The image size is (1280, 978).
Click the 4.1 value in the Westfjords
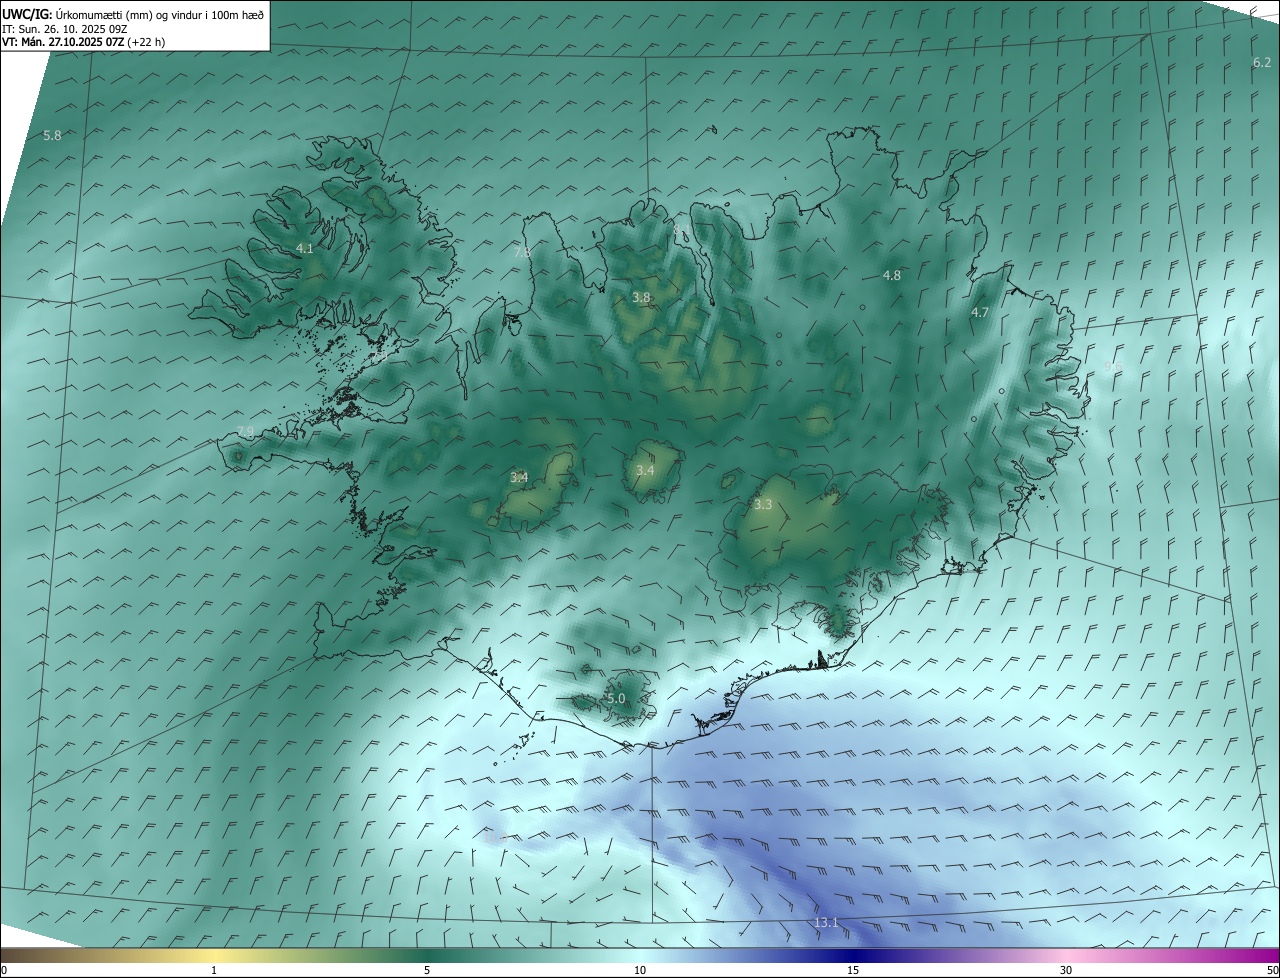click(x=305, y=248)
